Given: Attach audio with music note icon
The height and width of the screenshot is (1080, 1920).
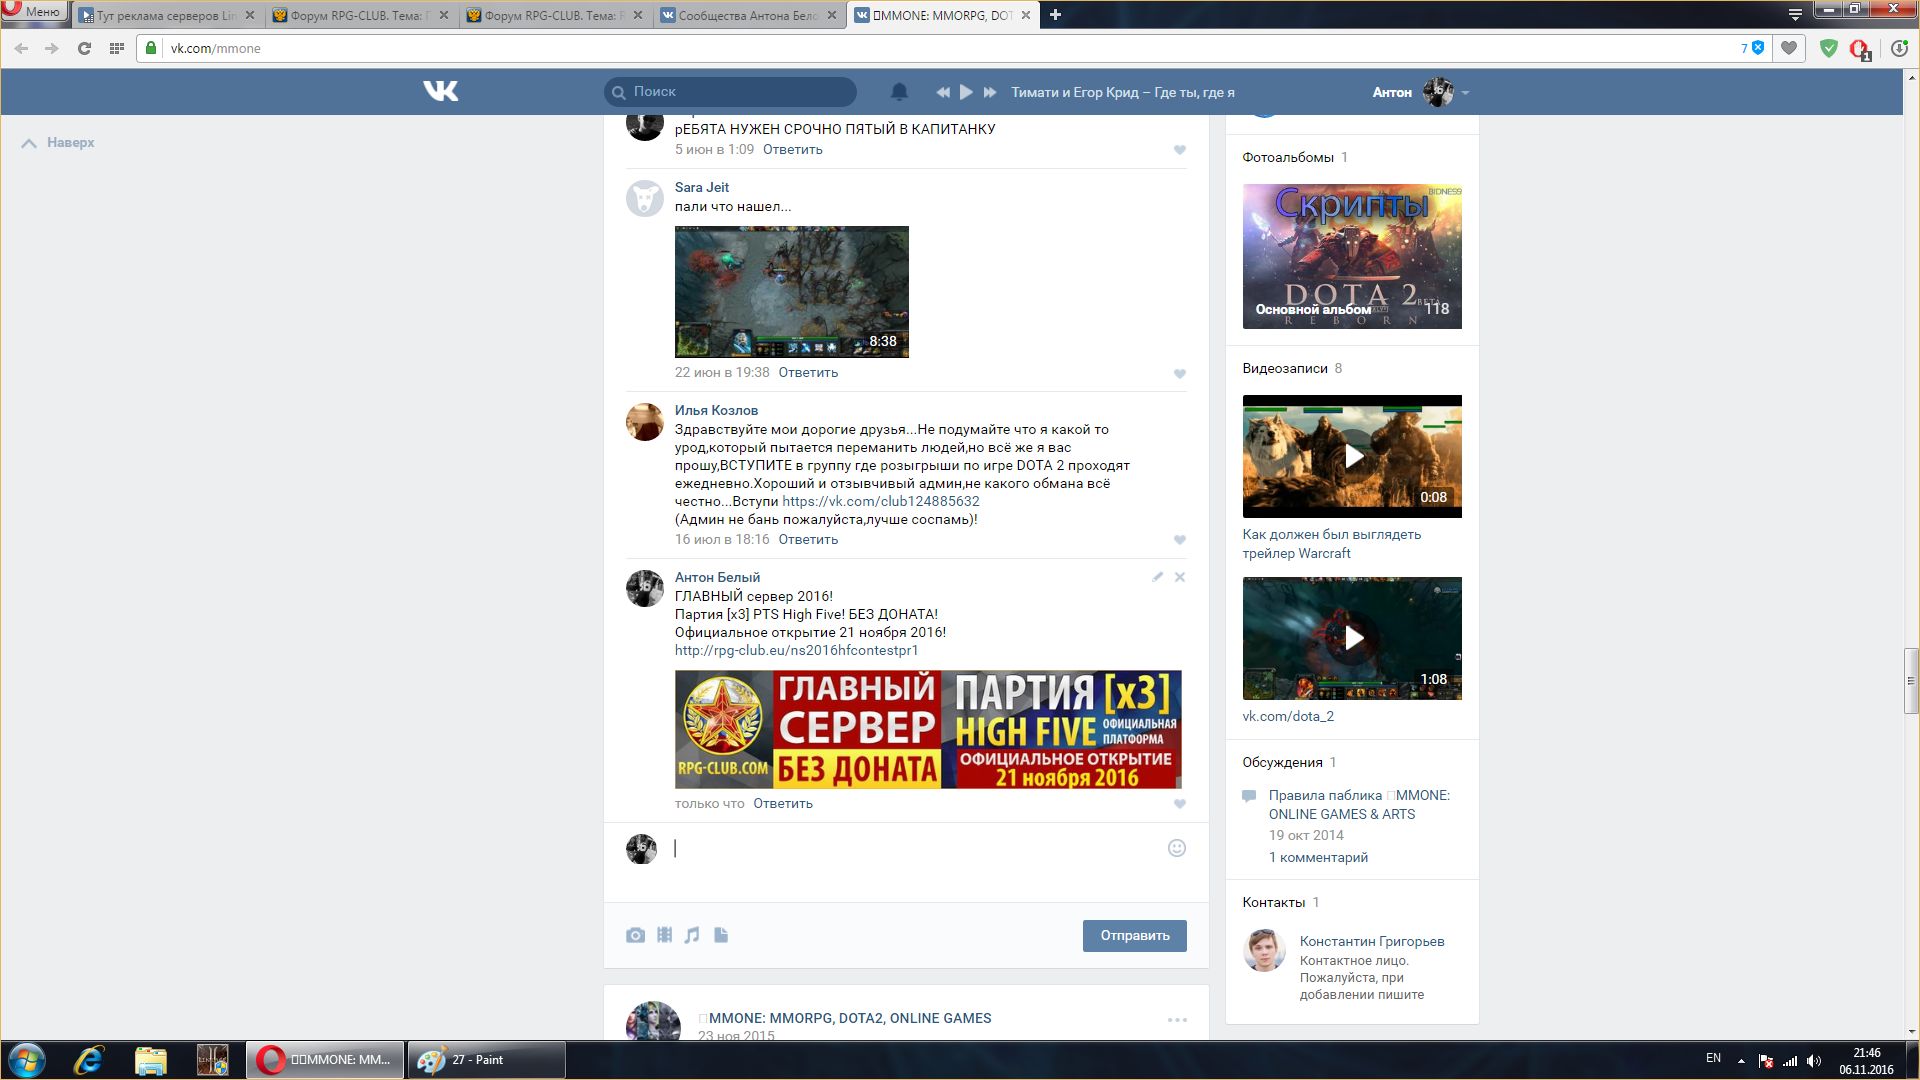Looking at the screenshot, I should pos(692,935).
